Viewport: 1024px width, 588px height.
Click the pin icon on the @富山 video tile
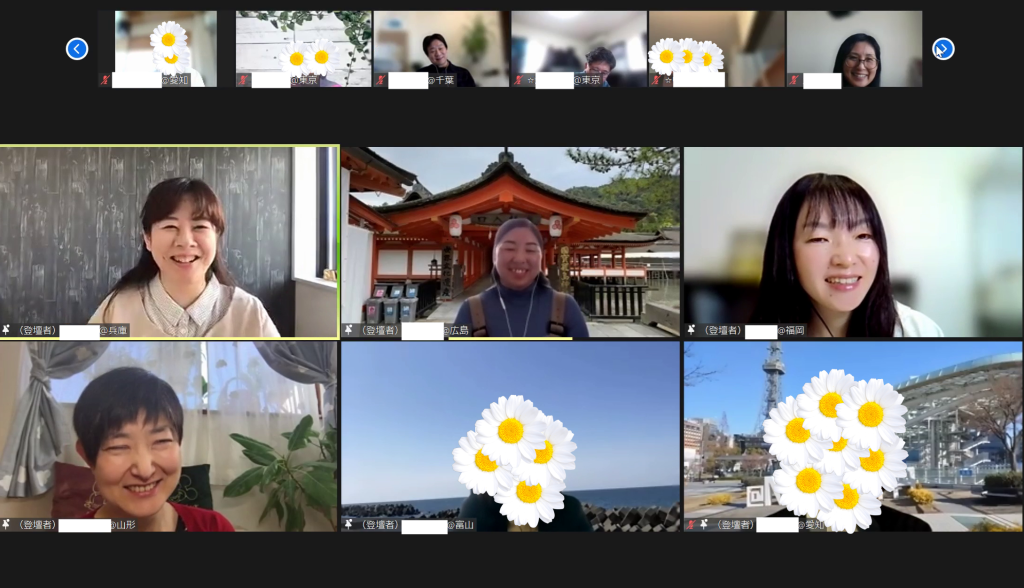point(349,524)
